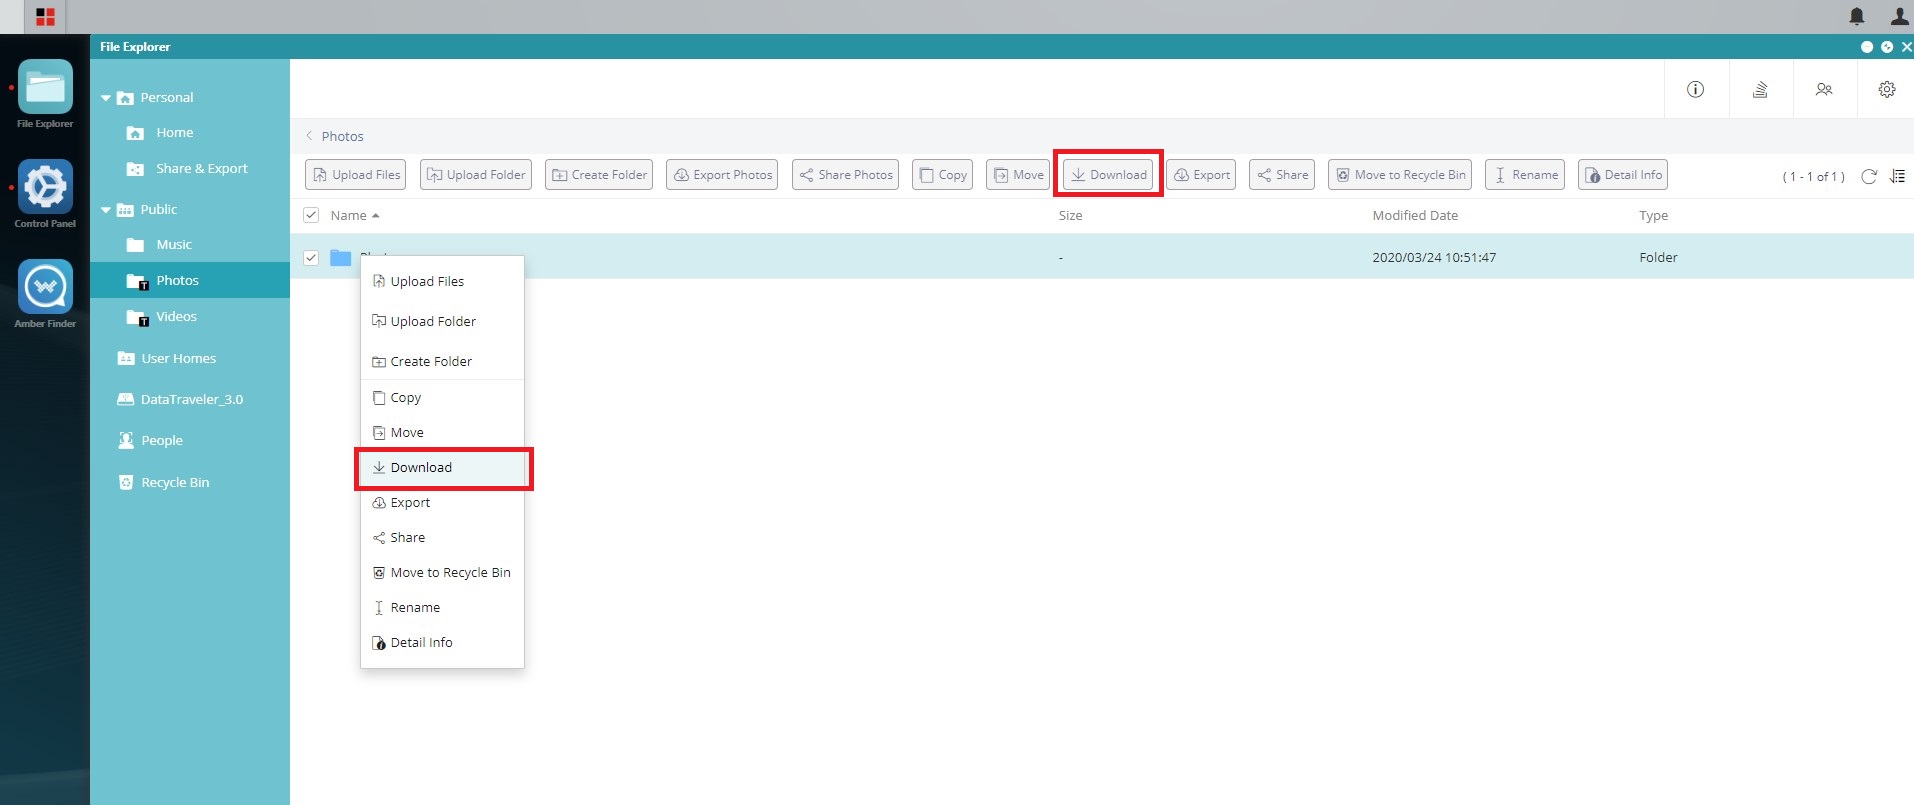Go back using the breadcrumb arrow
1914x805 pixels.
[x=309, y=136]
